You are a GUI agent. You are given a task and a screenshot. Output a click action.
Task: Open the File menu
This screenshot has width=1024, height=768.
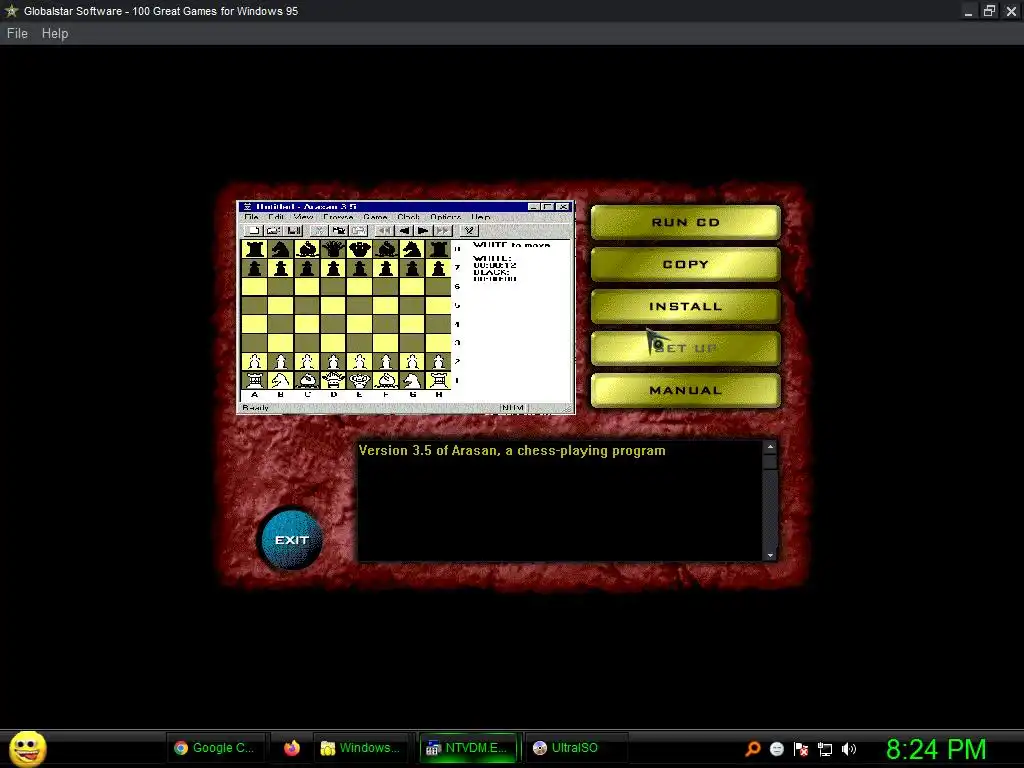point(17,33)
